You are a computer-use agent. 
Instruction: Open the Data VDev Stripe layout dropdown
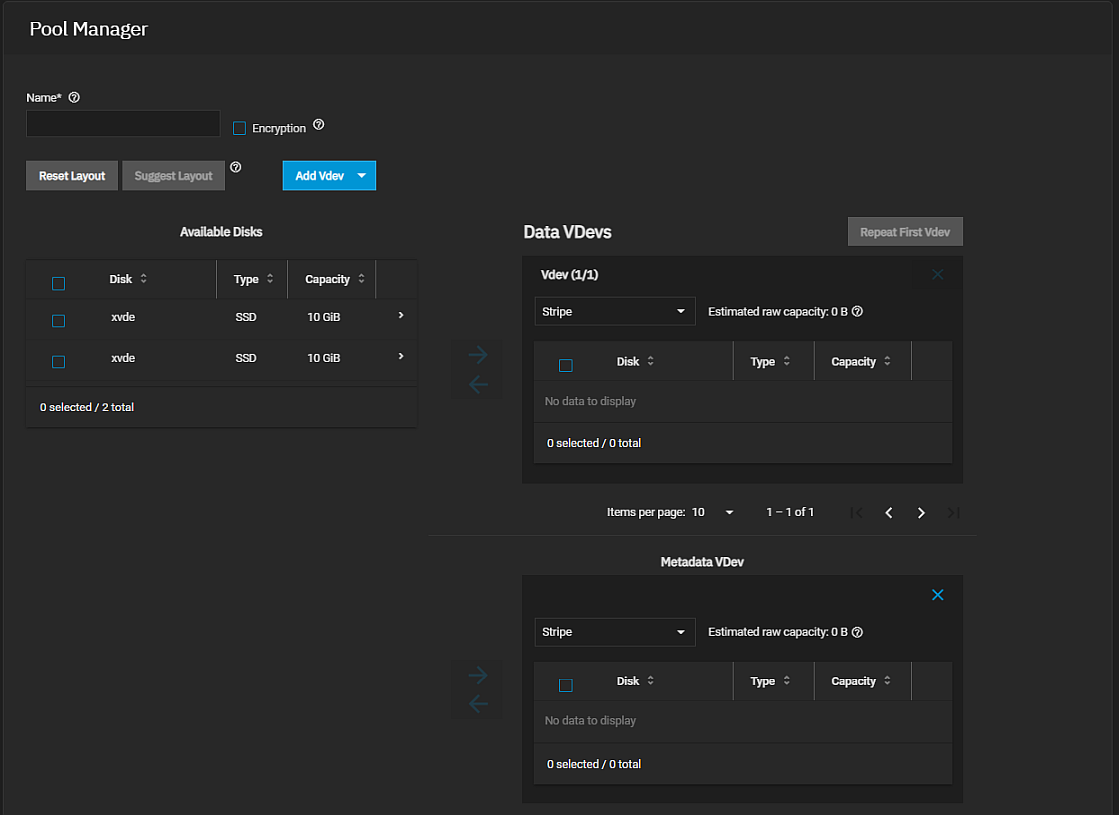tap(614, 312)
